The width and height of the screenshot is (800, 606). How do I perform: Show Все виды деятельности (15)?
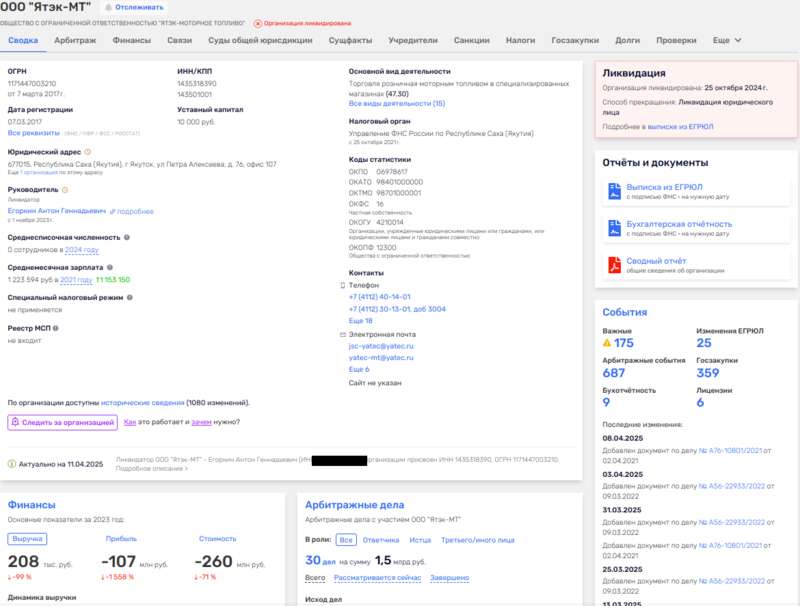point(396,104)
